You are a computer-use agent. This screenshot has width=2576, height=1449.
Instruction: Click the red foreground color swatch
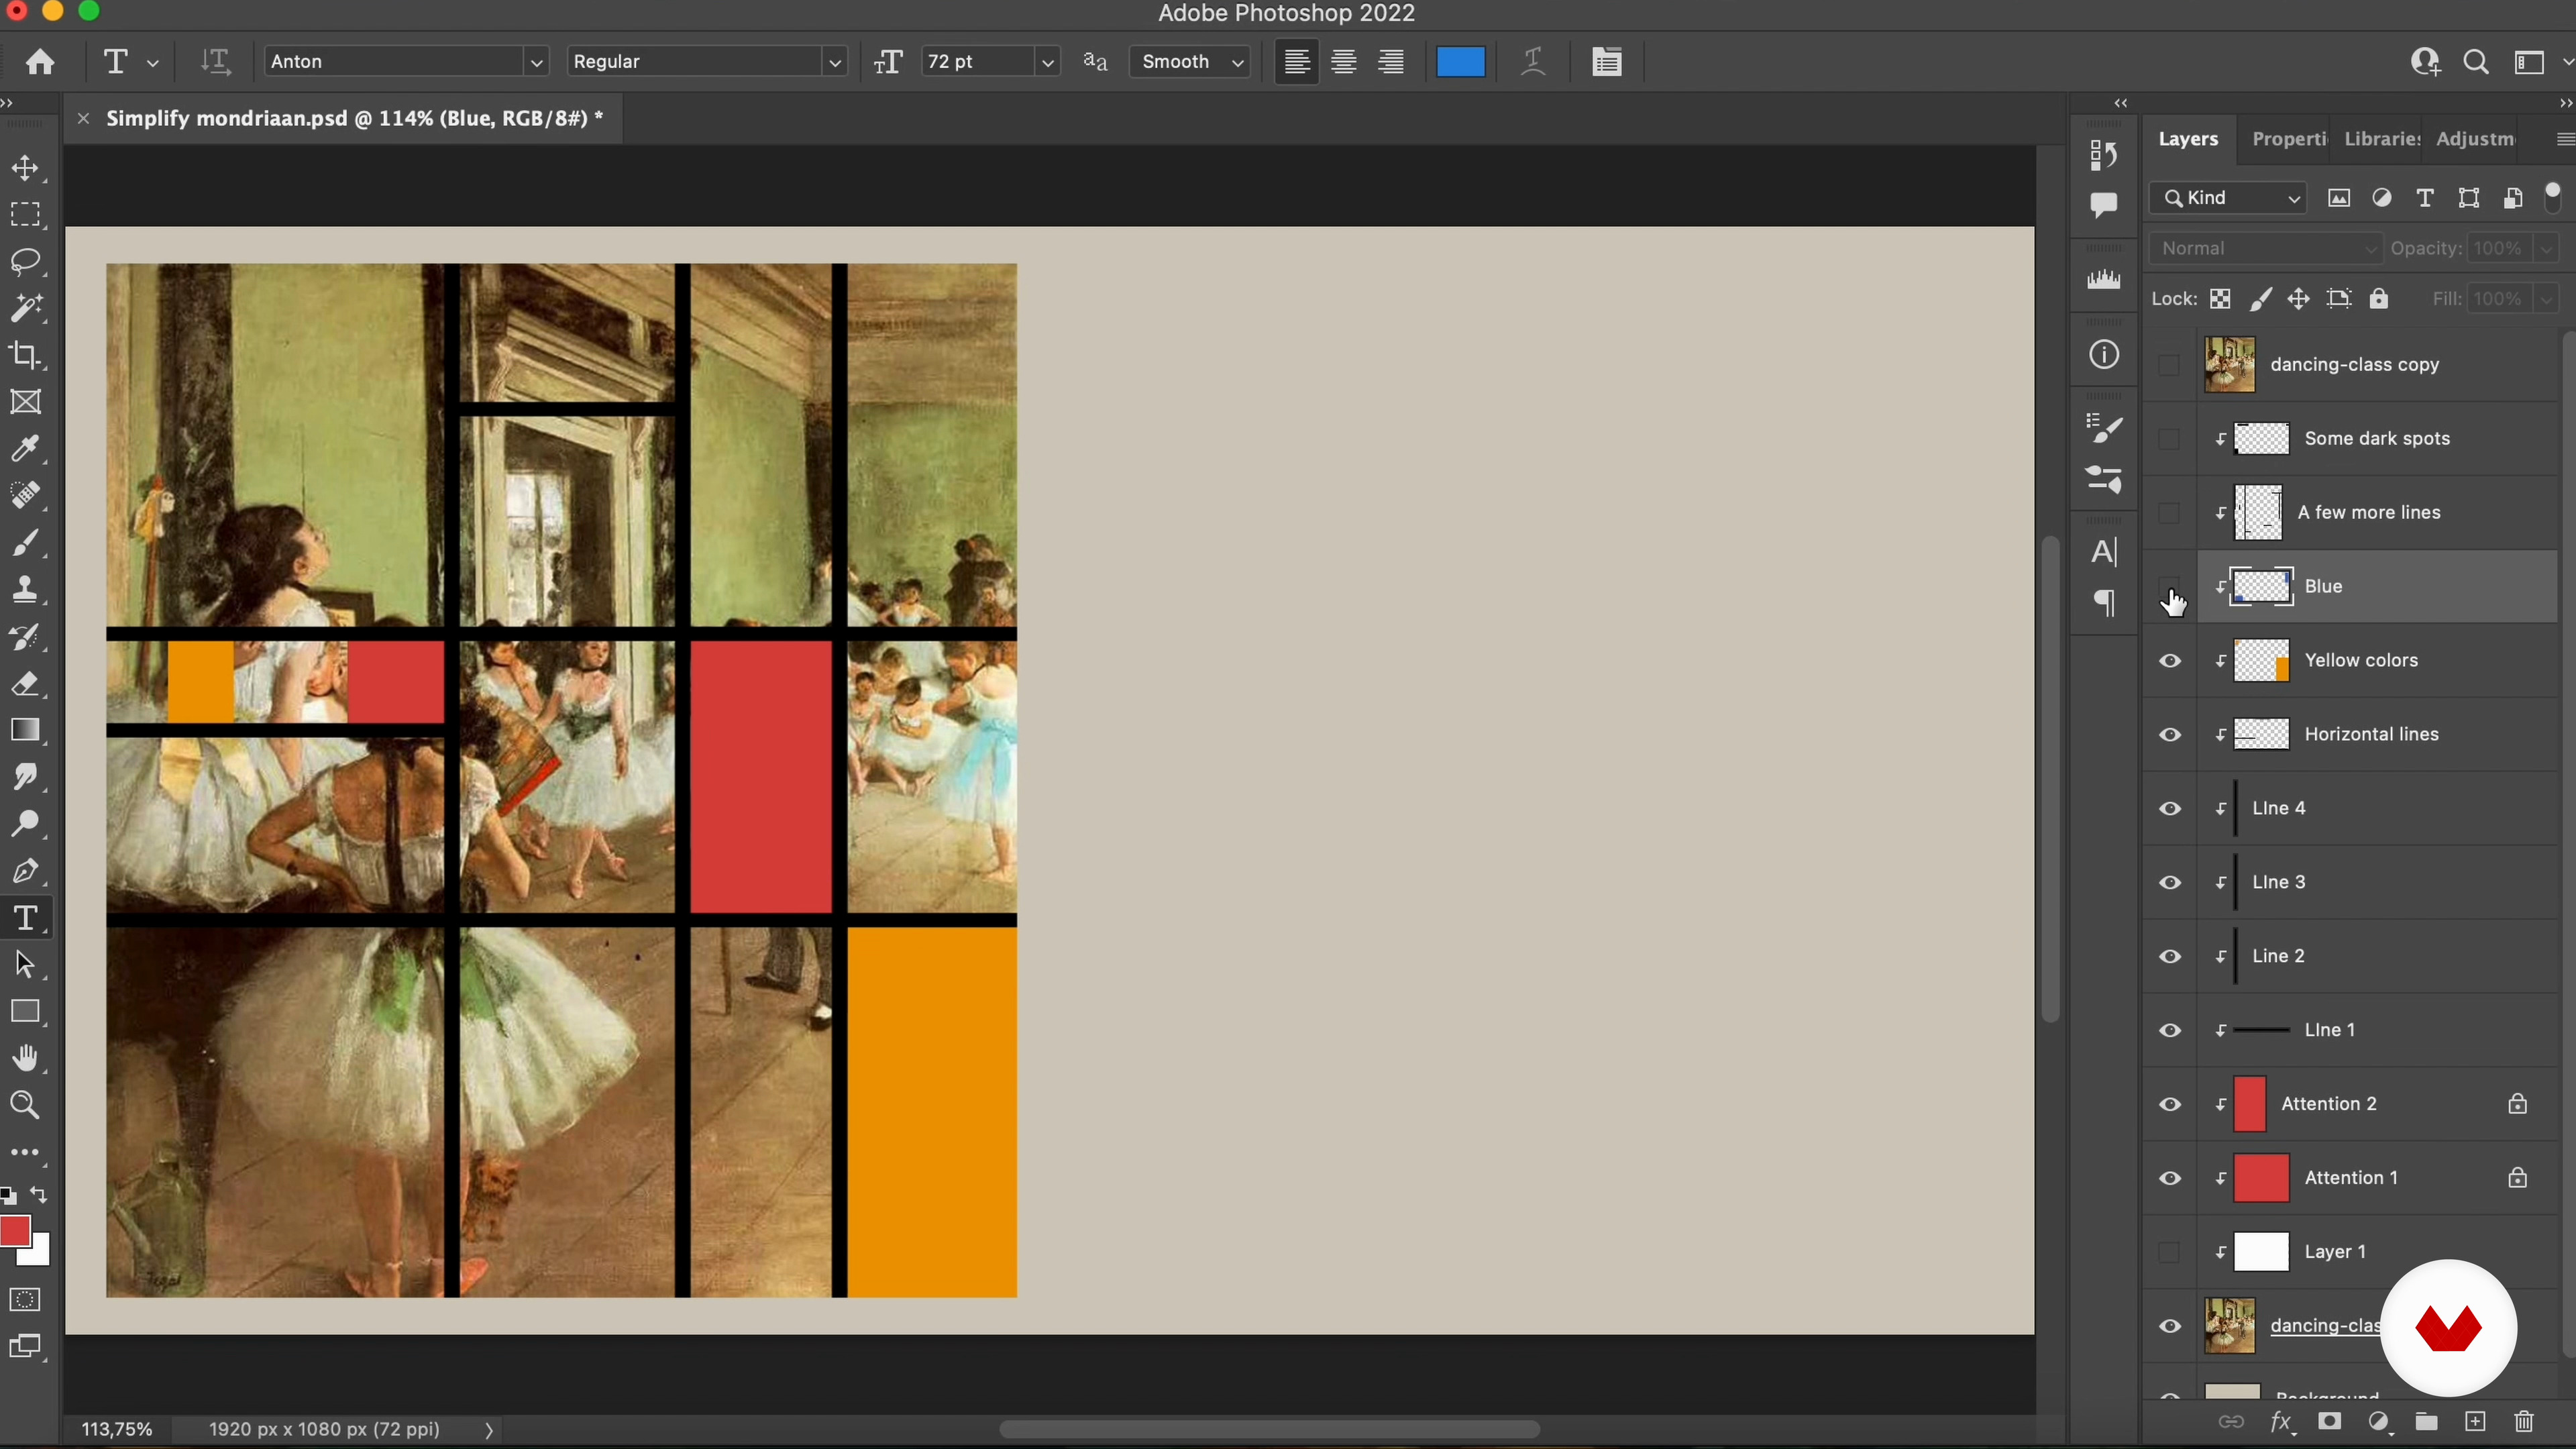tap(14, 1231)
